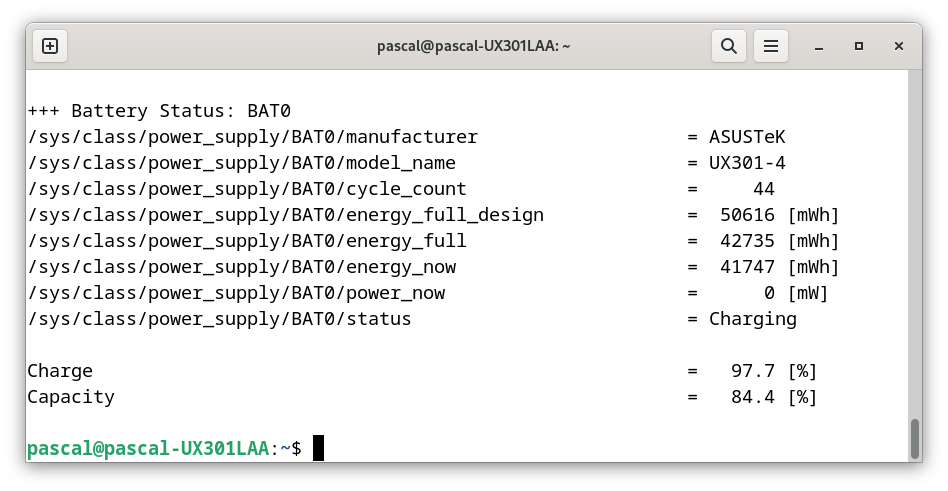This screenshot has width=948, height=491.
Task: Click the ASUSTeK manufacturer value
Action: coord(747,137)
